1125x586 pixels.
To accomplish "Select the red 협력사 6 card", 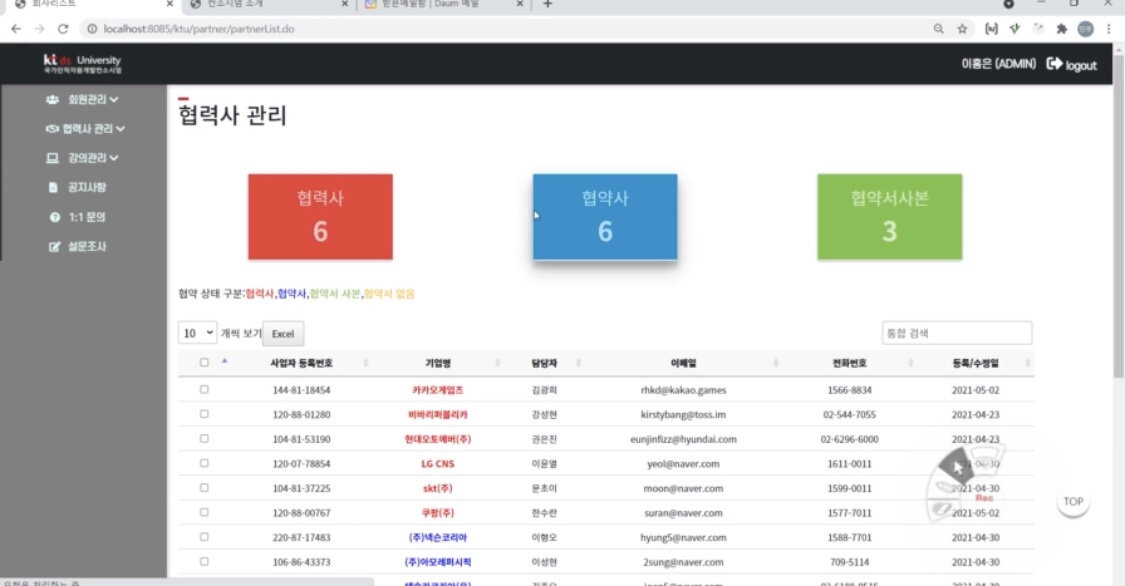I will click(x=320, y=217).
